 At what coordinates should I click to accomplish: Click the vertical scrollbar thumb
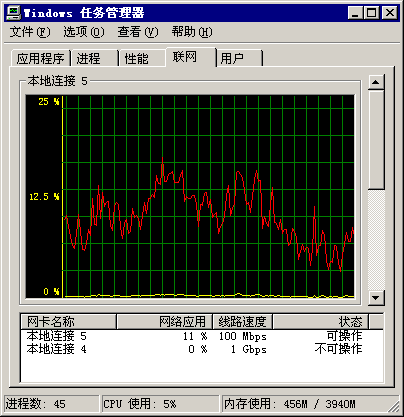click(376, 140)
